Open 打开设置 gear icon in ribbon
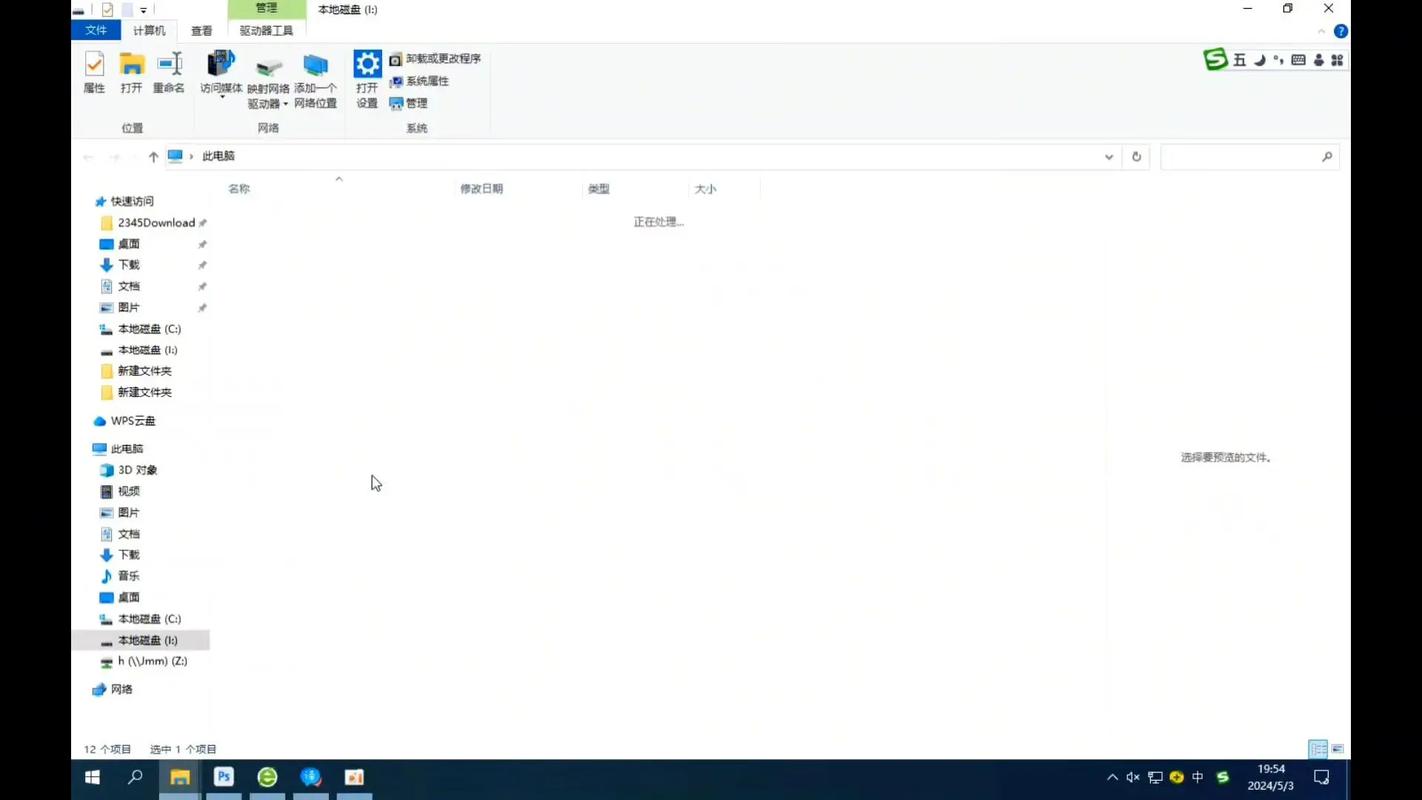Screen dimensions: 1422x800 click(x=367, y=78)
